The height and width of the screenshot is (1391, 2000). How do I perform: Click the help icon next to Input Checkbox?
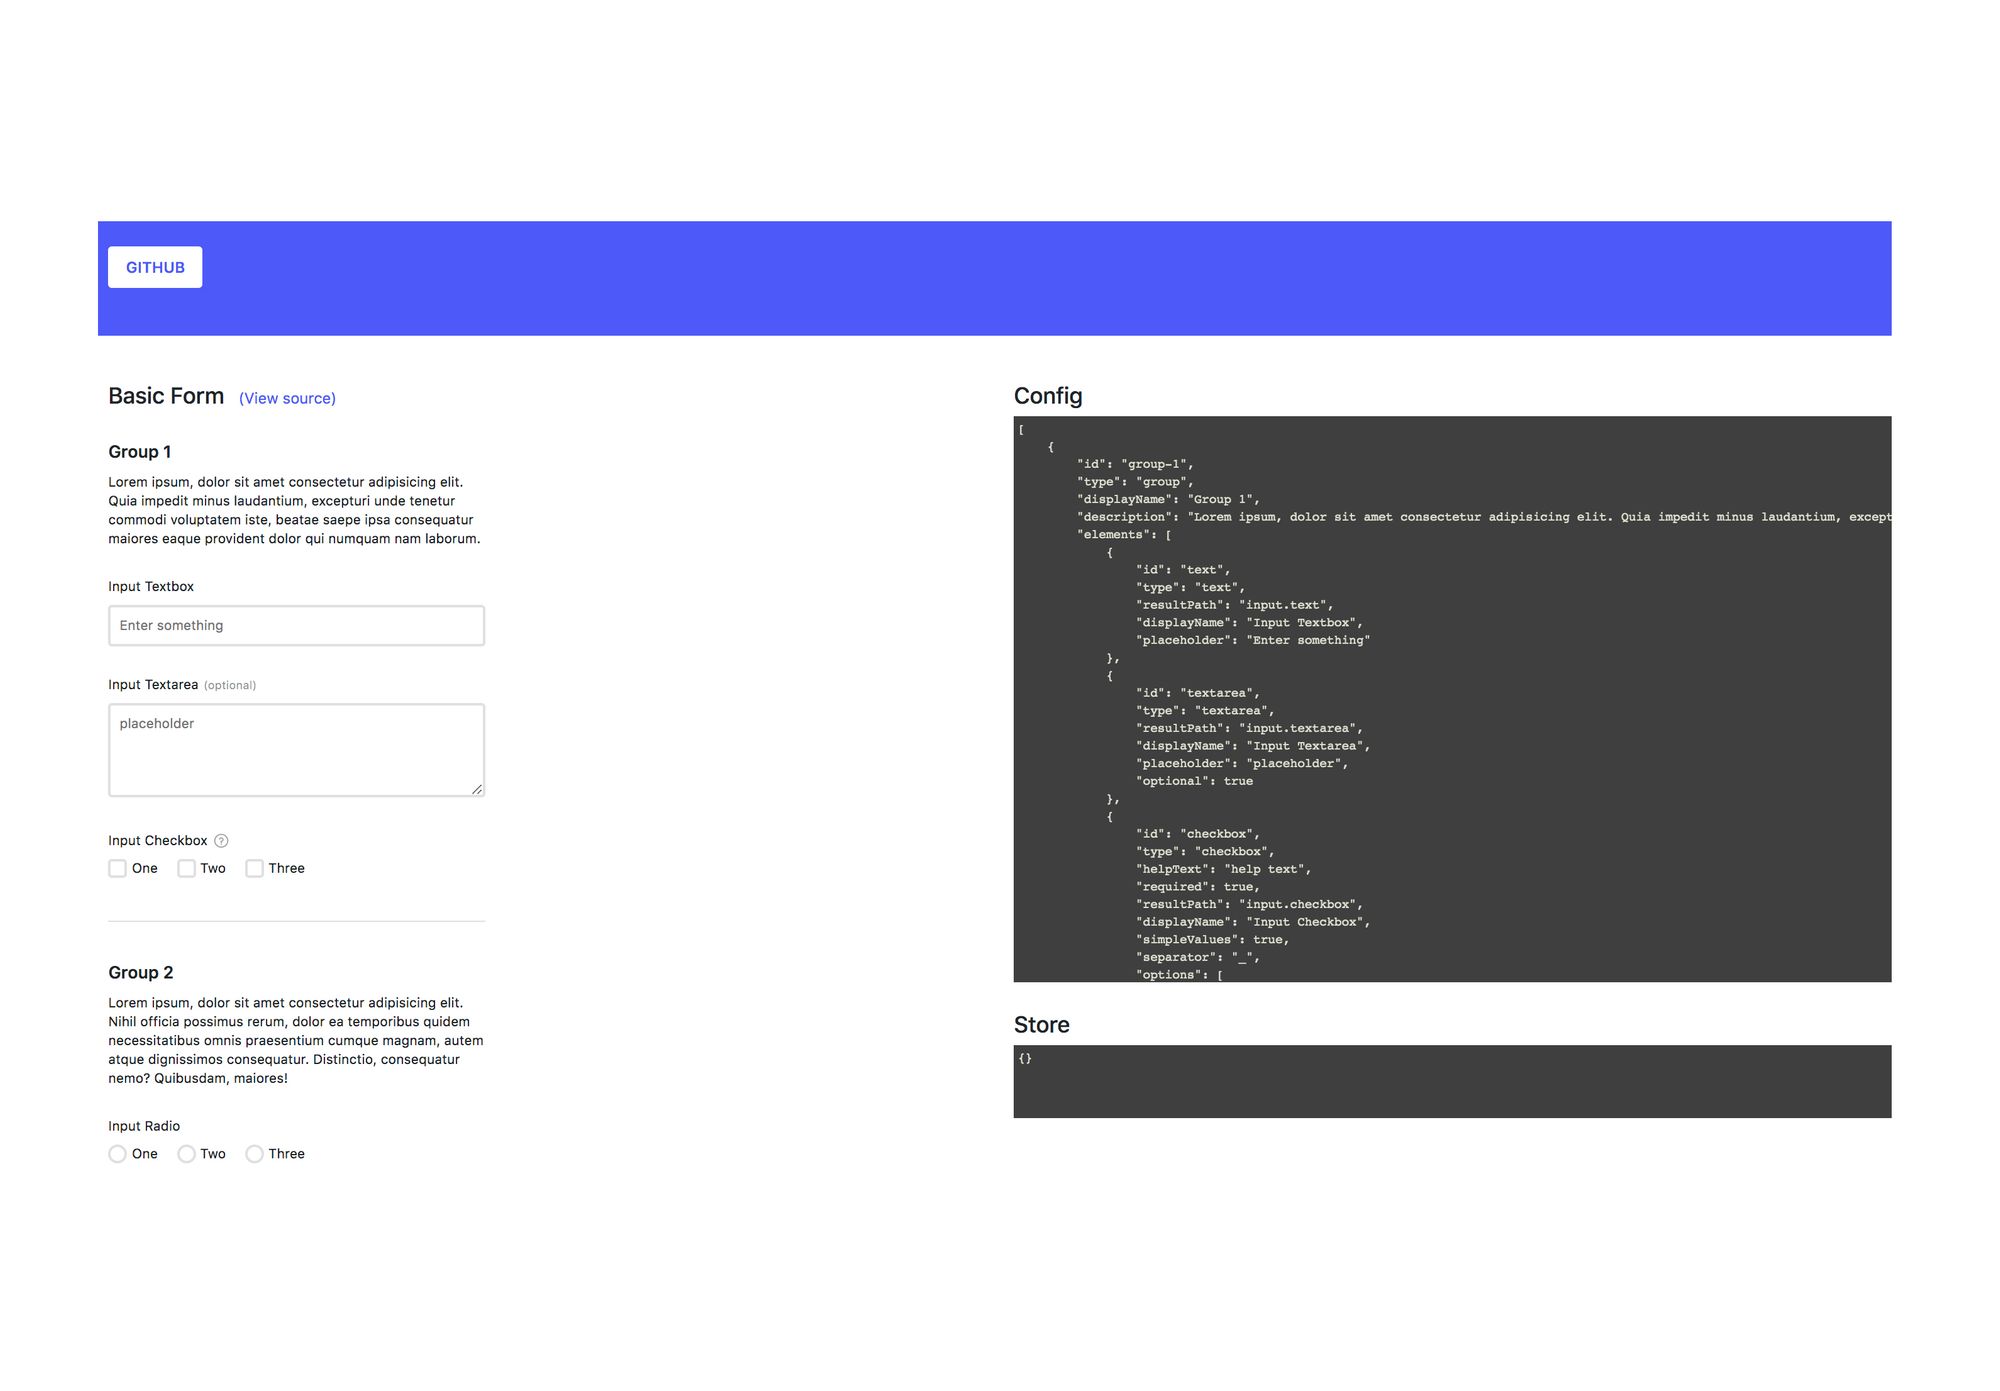coord(225,839)
